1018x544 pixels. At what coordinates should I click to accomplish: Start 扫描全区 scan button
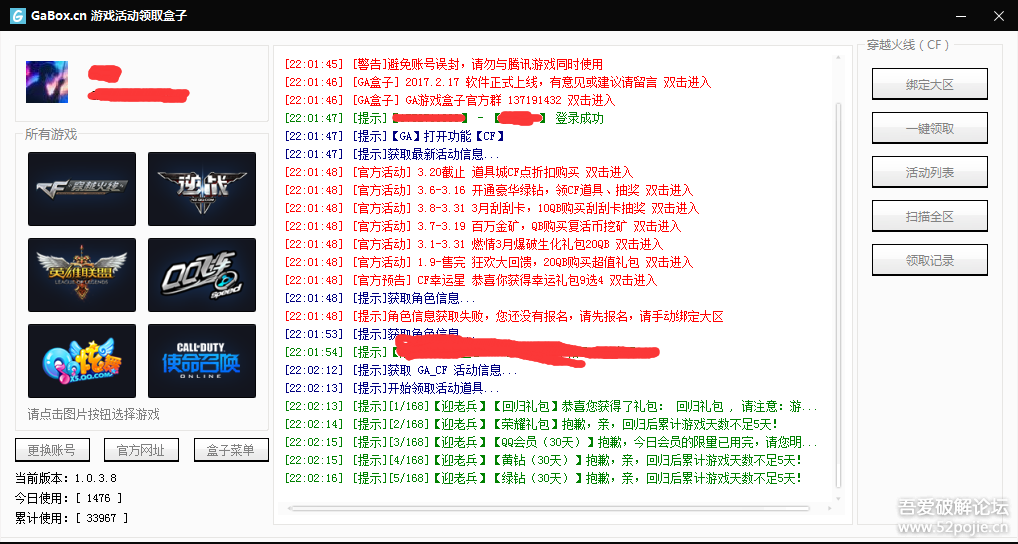tap(929, 216)
